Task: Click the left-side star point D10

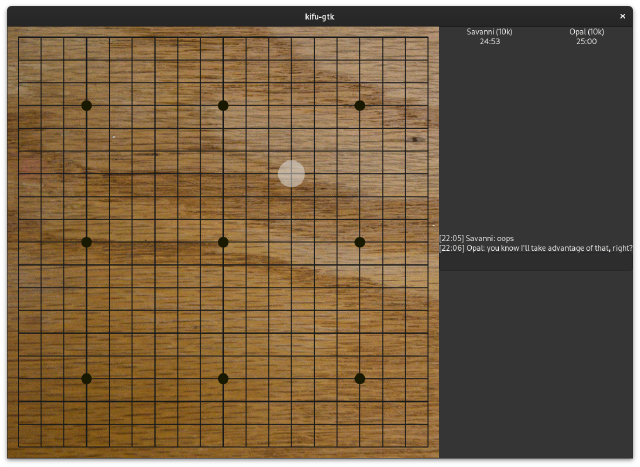Action: pos(87,242)
